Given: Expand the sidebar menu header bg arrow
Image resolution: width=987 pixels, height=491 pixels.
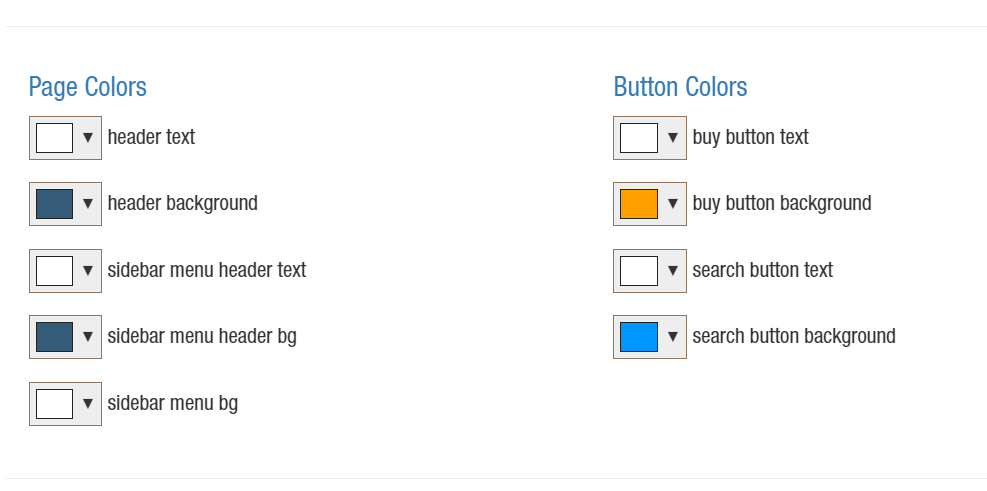Looking at the screenshot, I should (x=88, y=337).
